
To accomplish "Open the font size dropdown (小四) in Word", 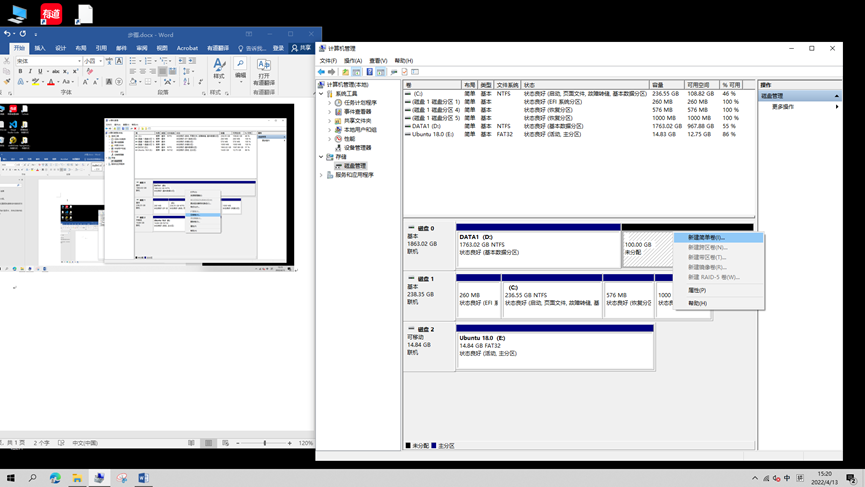I will (x=100, y=61).
